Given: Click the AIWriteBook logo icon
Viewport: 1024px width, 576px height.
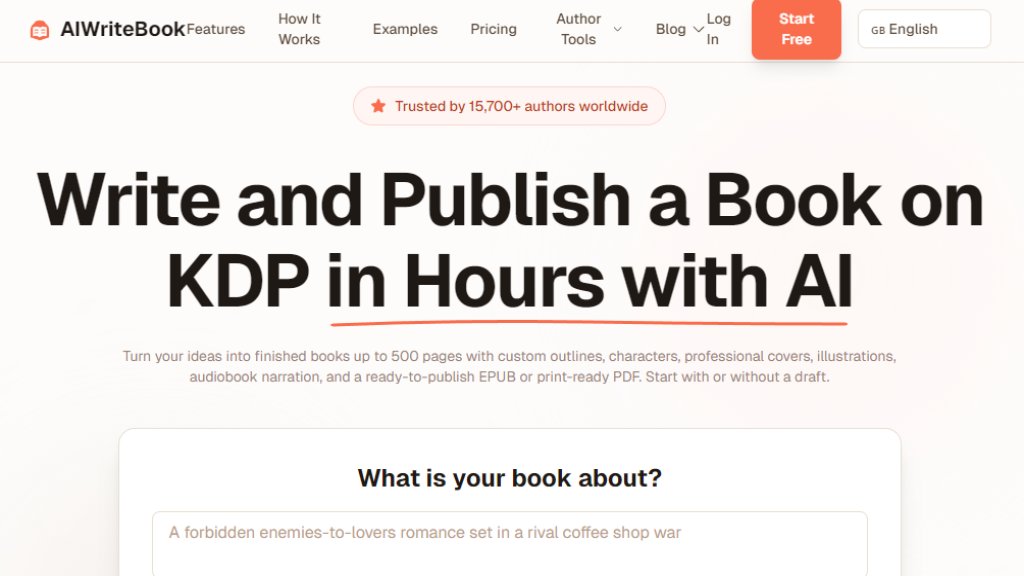Looking at the screenshot, I should [x=40, y=30].
